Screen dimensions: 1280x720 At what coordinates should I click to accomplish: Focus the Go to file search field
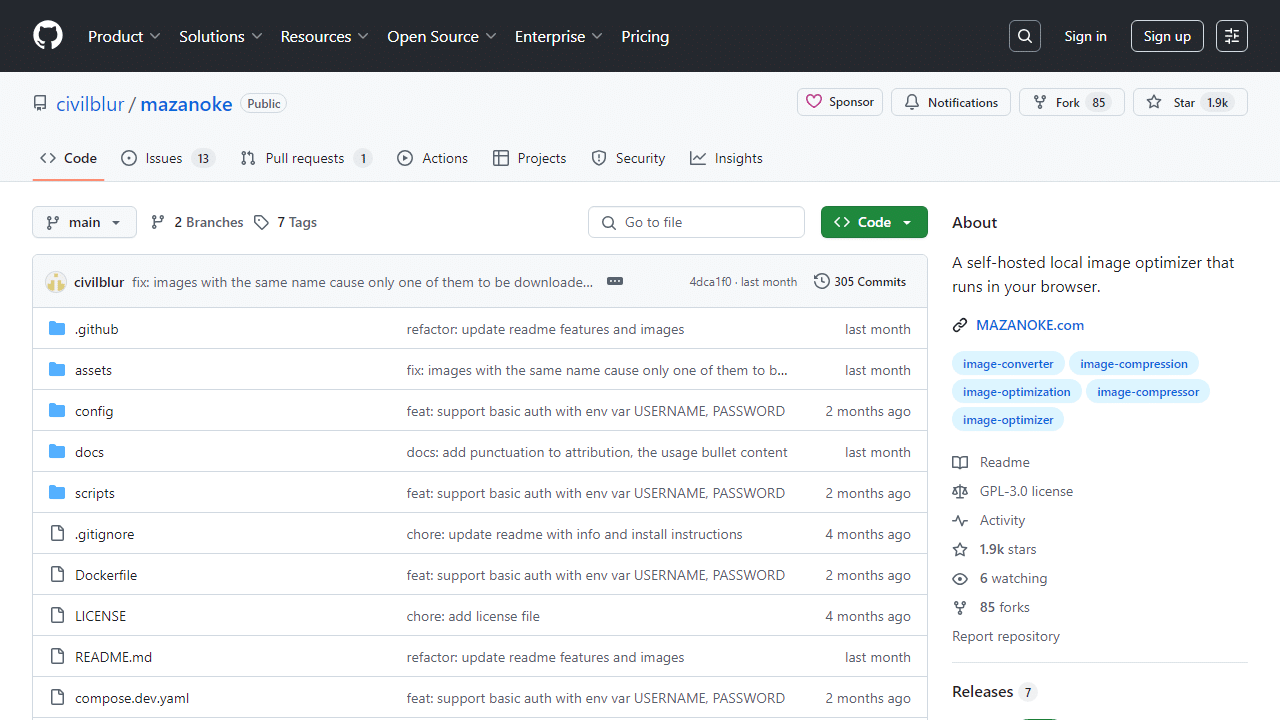pyautogui.click(x=696, y=222)
